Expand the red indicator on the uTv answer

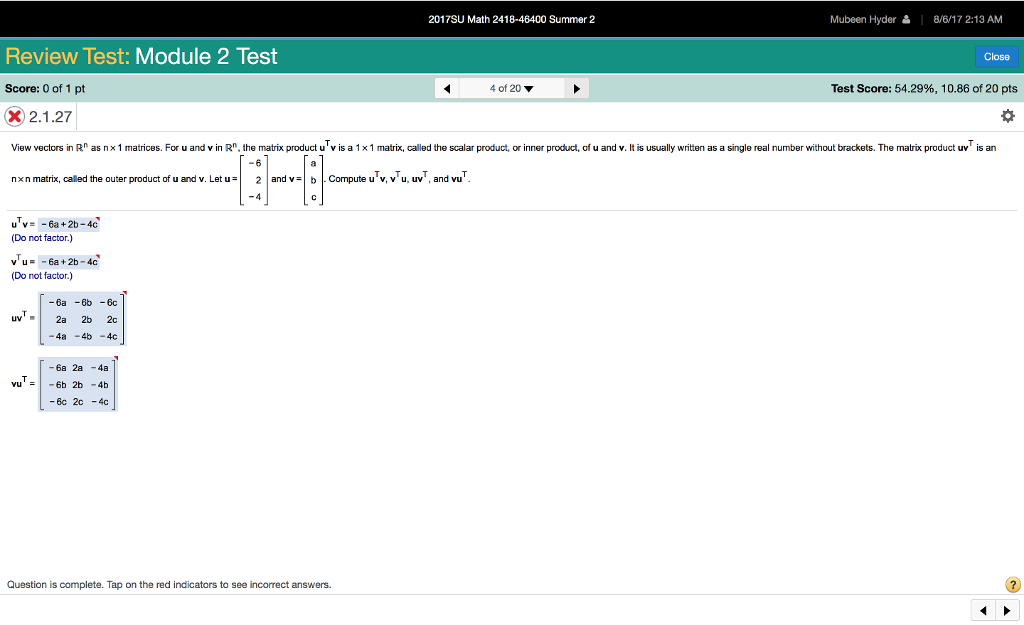(x=95, y=219)
